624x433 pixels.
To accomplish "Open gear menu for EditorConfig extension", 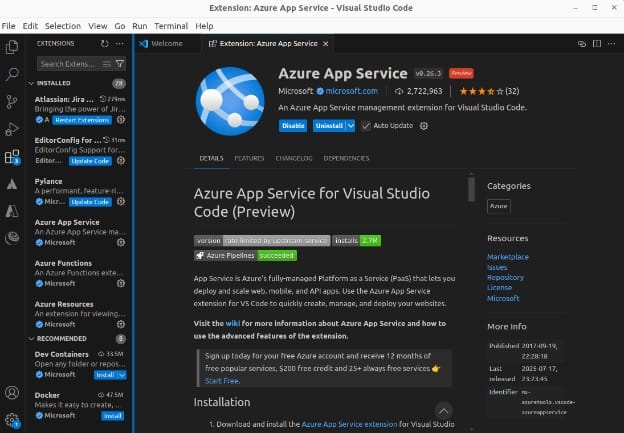I will coord(121,160).
